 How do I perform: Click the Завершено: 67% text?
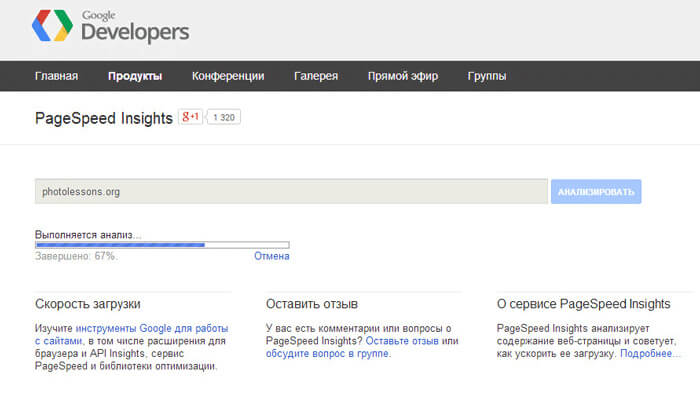point(76,256)
